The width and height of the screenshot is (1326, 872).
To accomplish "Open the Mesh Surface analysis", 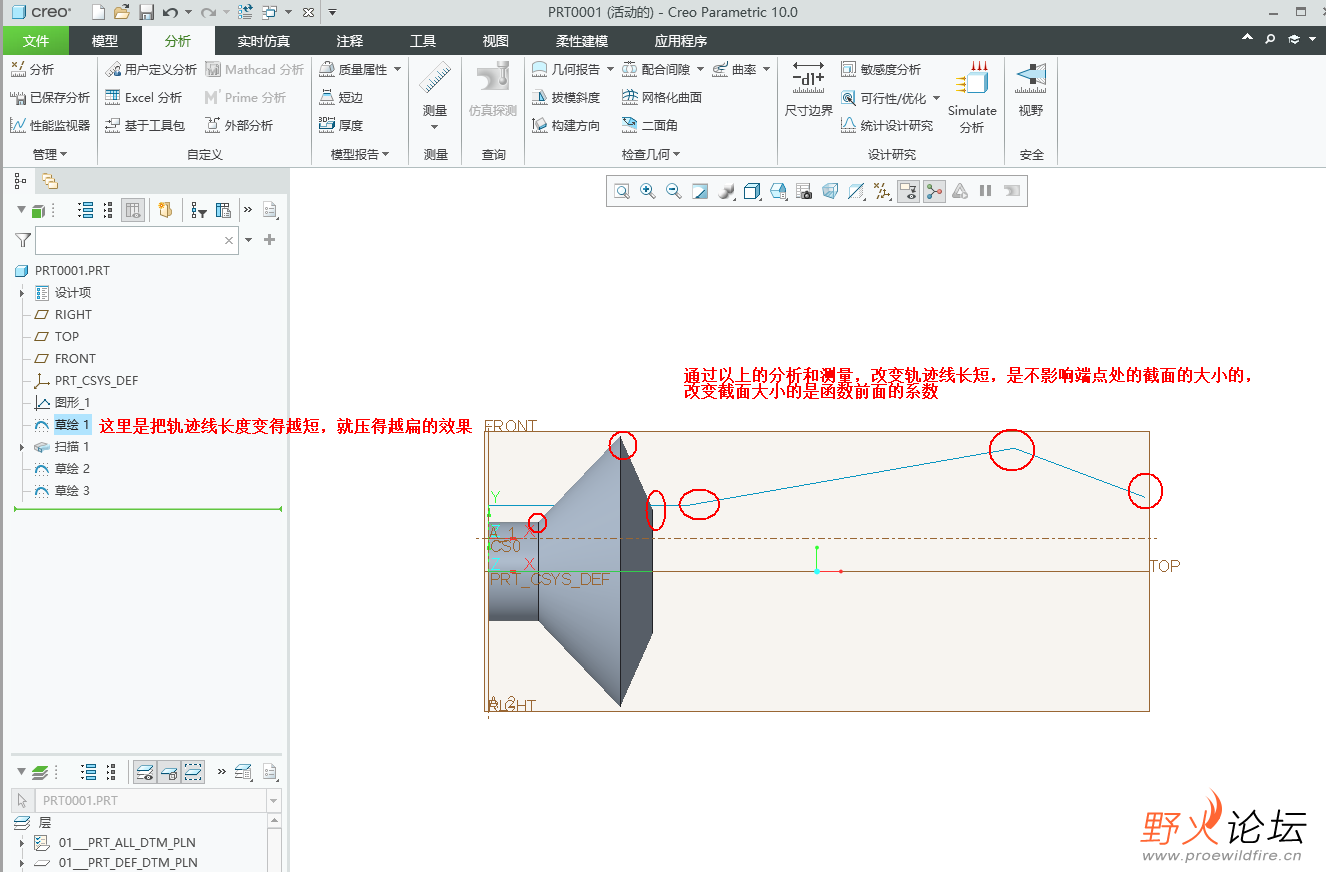I will coord(662,97).
